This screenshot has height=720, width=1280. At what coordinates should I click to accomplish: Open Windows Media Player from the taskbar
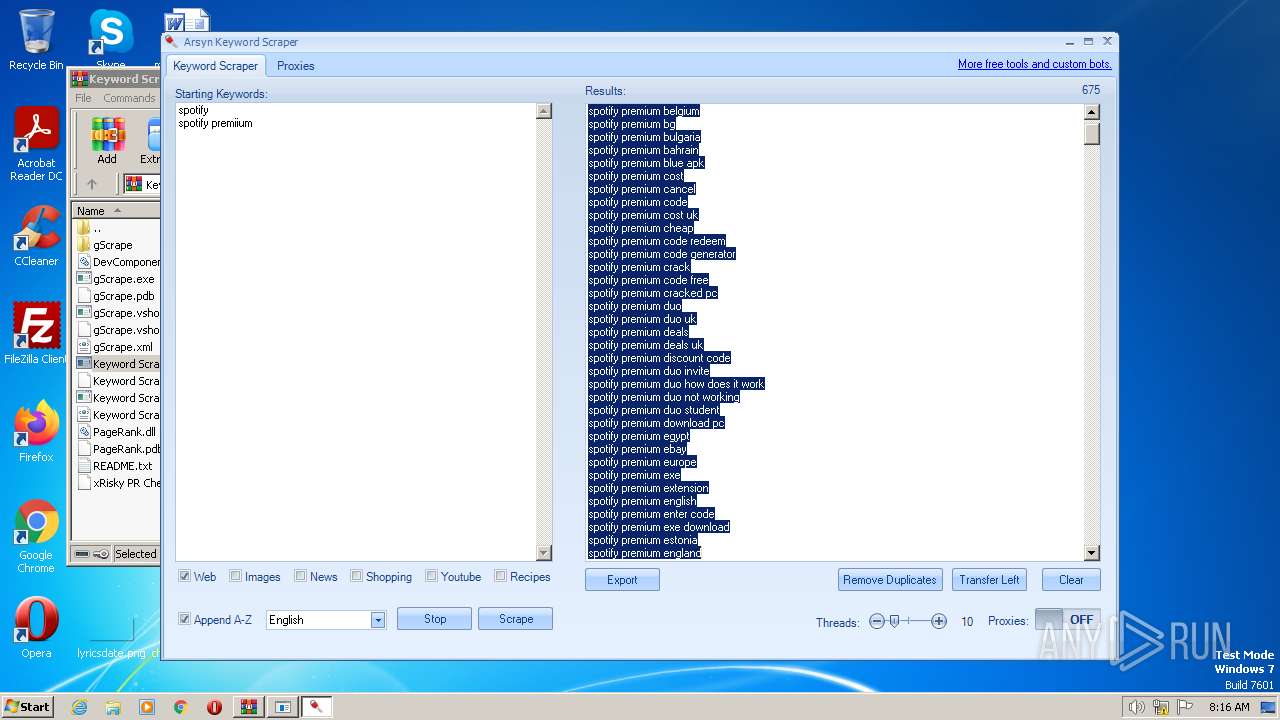[x=147, y=707]
